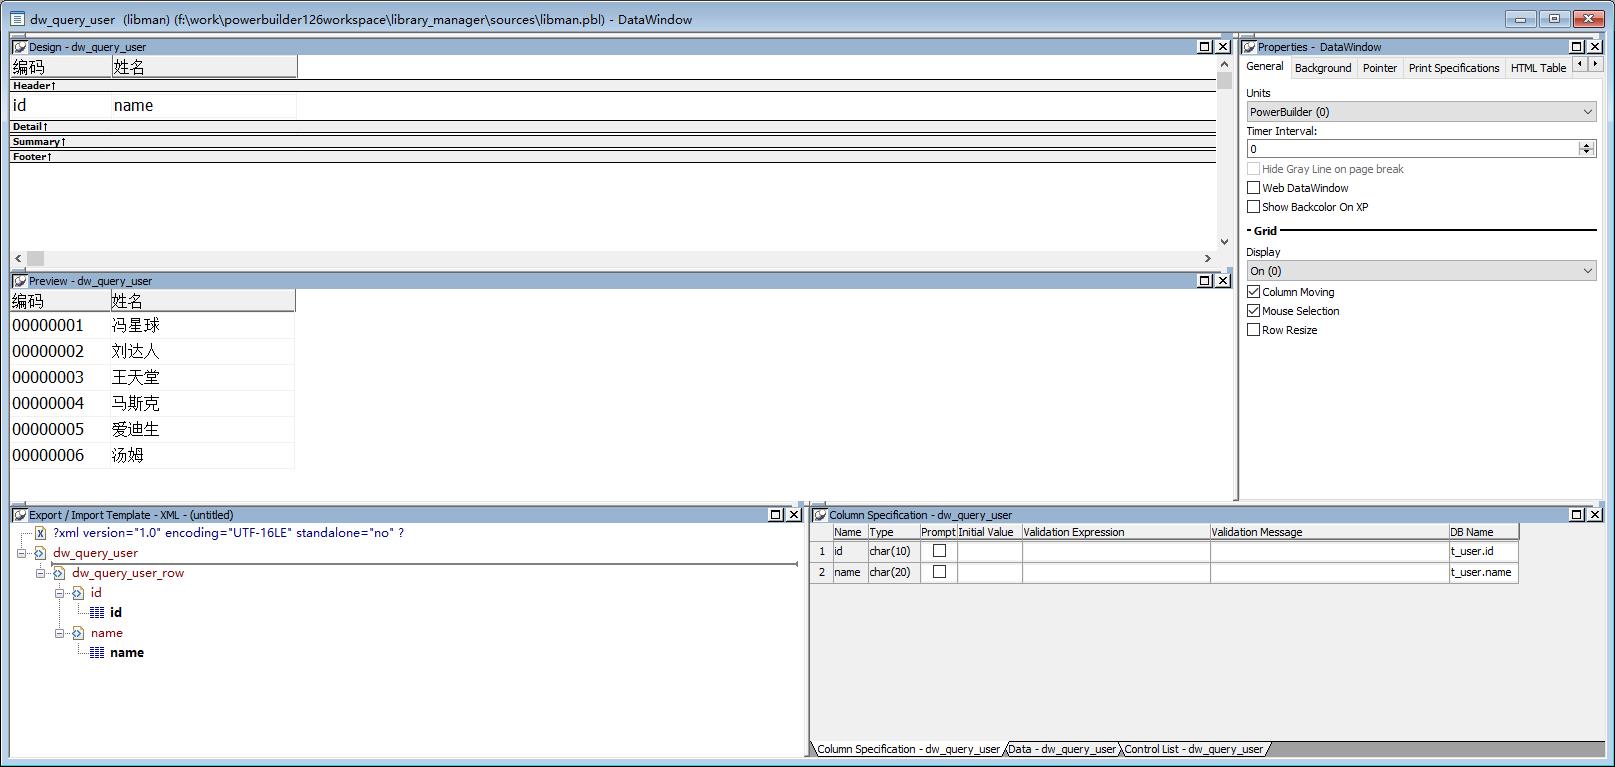Switch to the Data - dw_query_user tab
1615x767 pixels.
[1062, 749]
